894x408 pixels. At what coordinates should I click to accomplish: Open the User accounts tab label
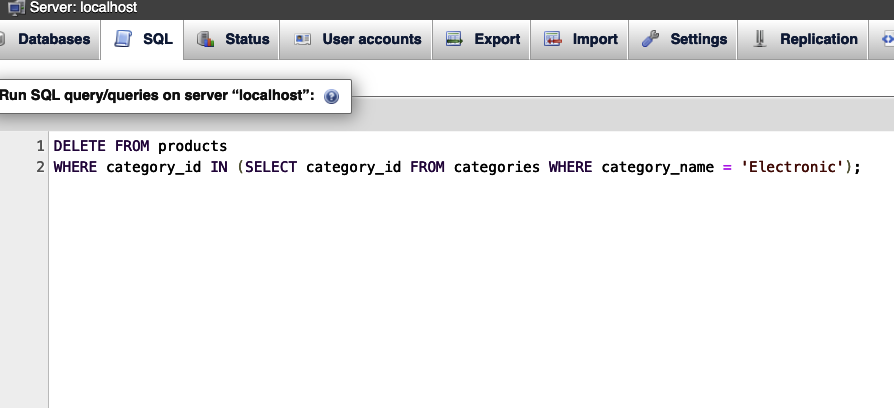(x=372, y=39)
